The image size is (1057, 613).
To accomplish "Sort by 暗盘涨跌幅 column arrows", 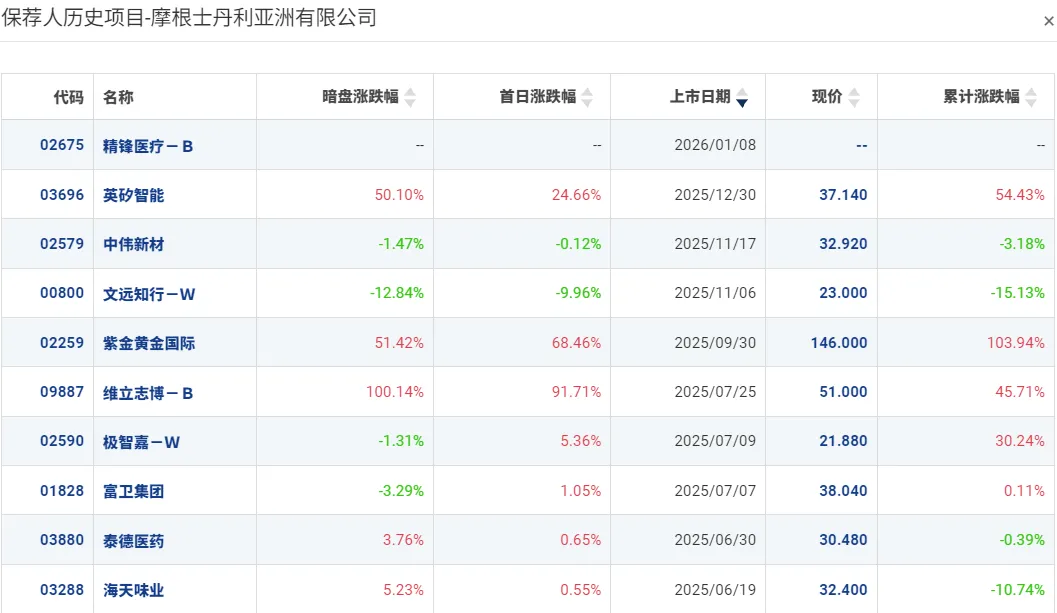I will point(410,97).
